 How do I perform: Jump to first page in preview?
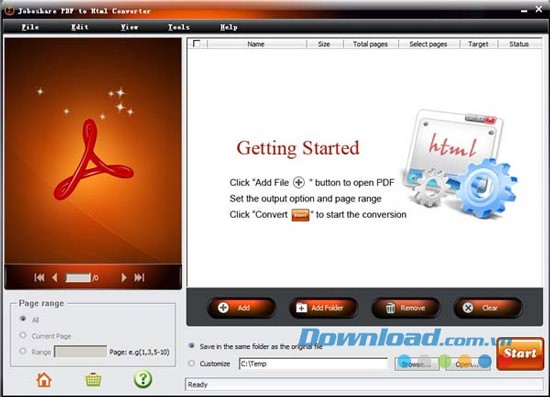pyautogui.click(x=39, y=278)
